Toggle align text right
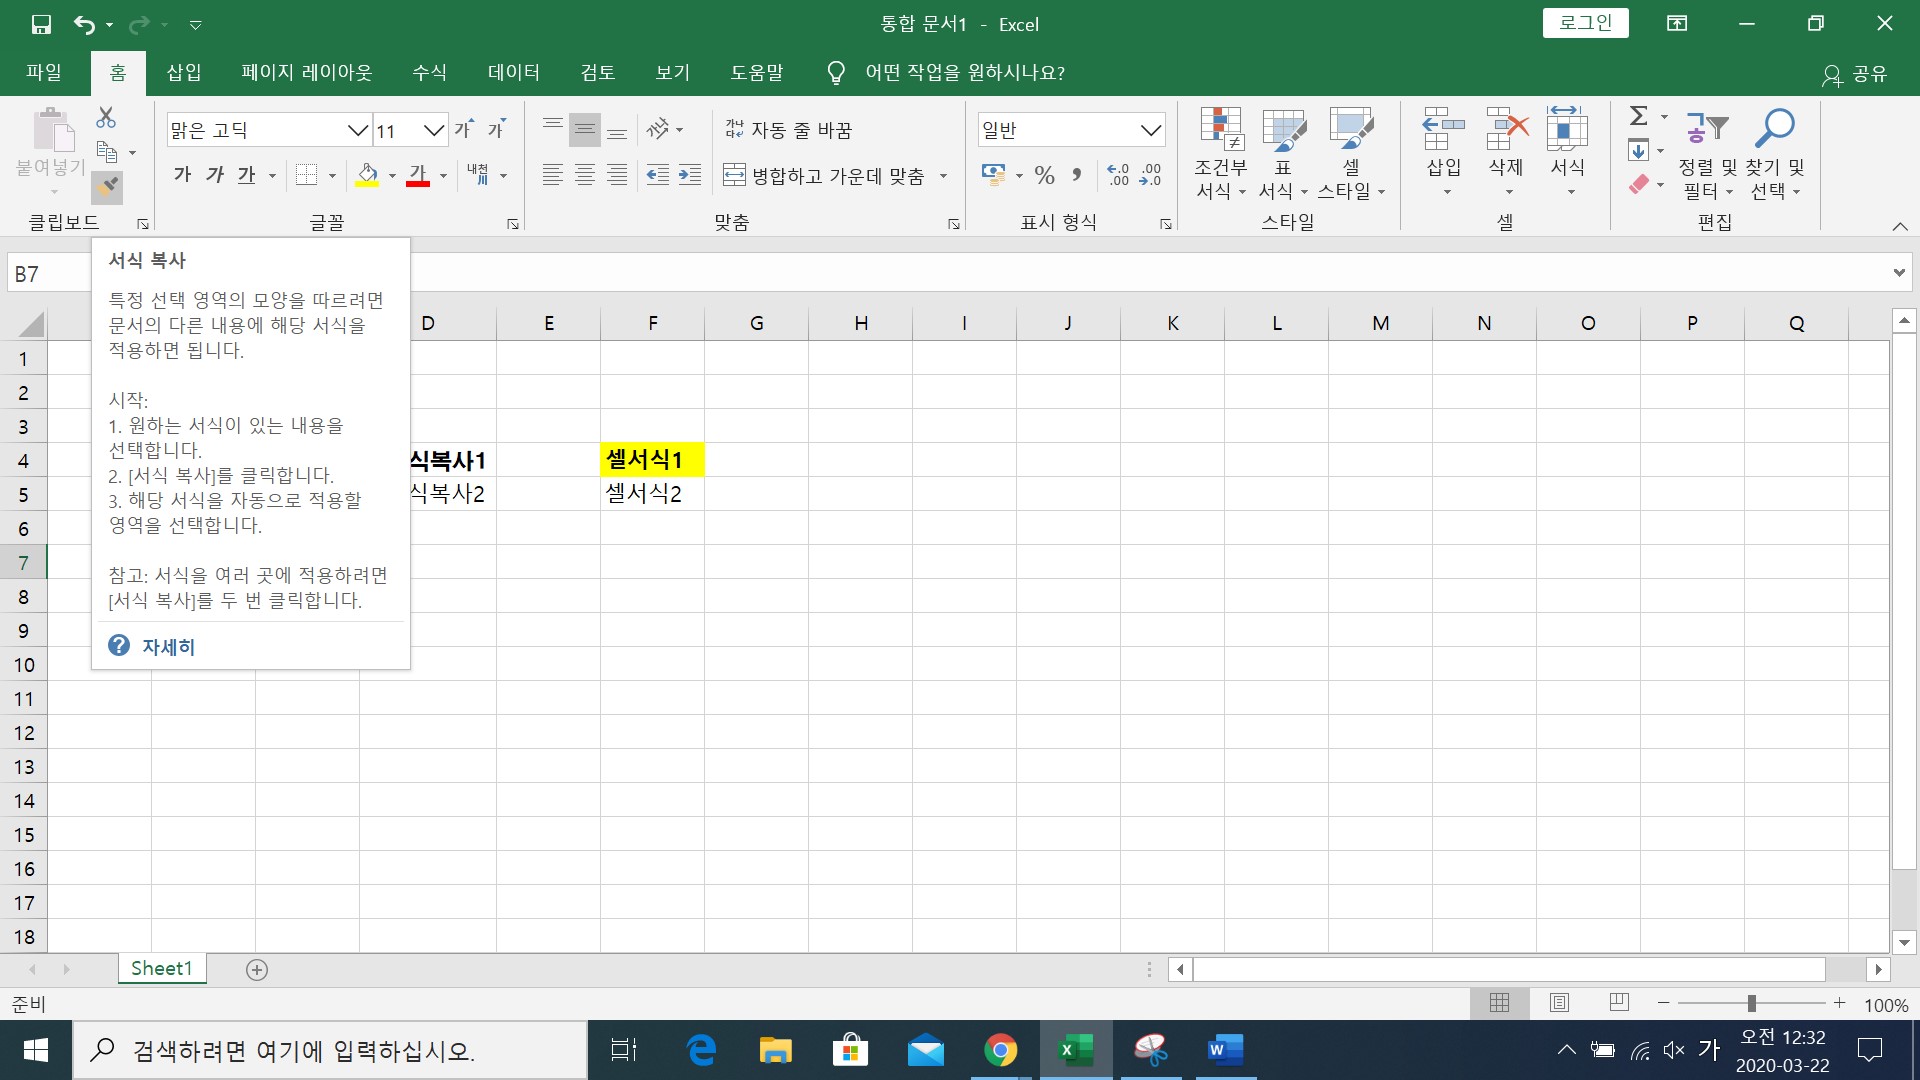Screen dimensions: 1920x1080 (x=618, y=175)
